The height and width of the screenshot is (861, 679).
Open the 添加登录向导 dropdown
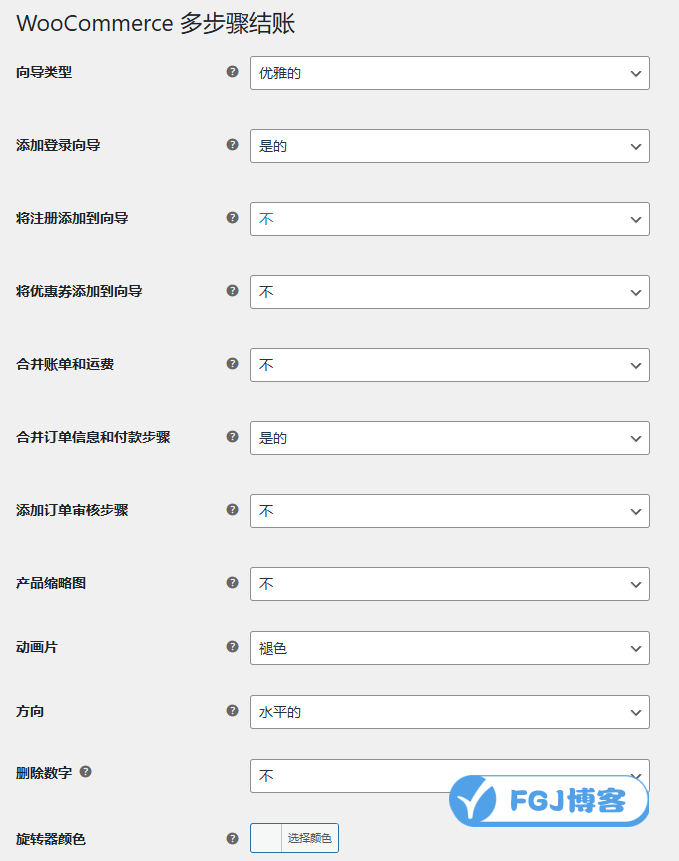pyautogui.click(x=450, y=146)
